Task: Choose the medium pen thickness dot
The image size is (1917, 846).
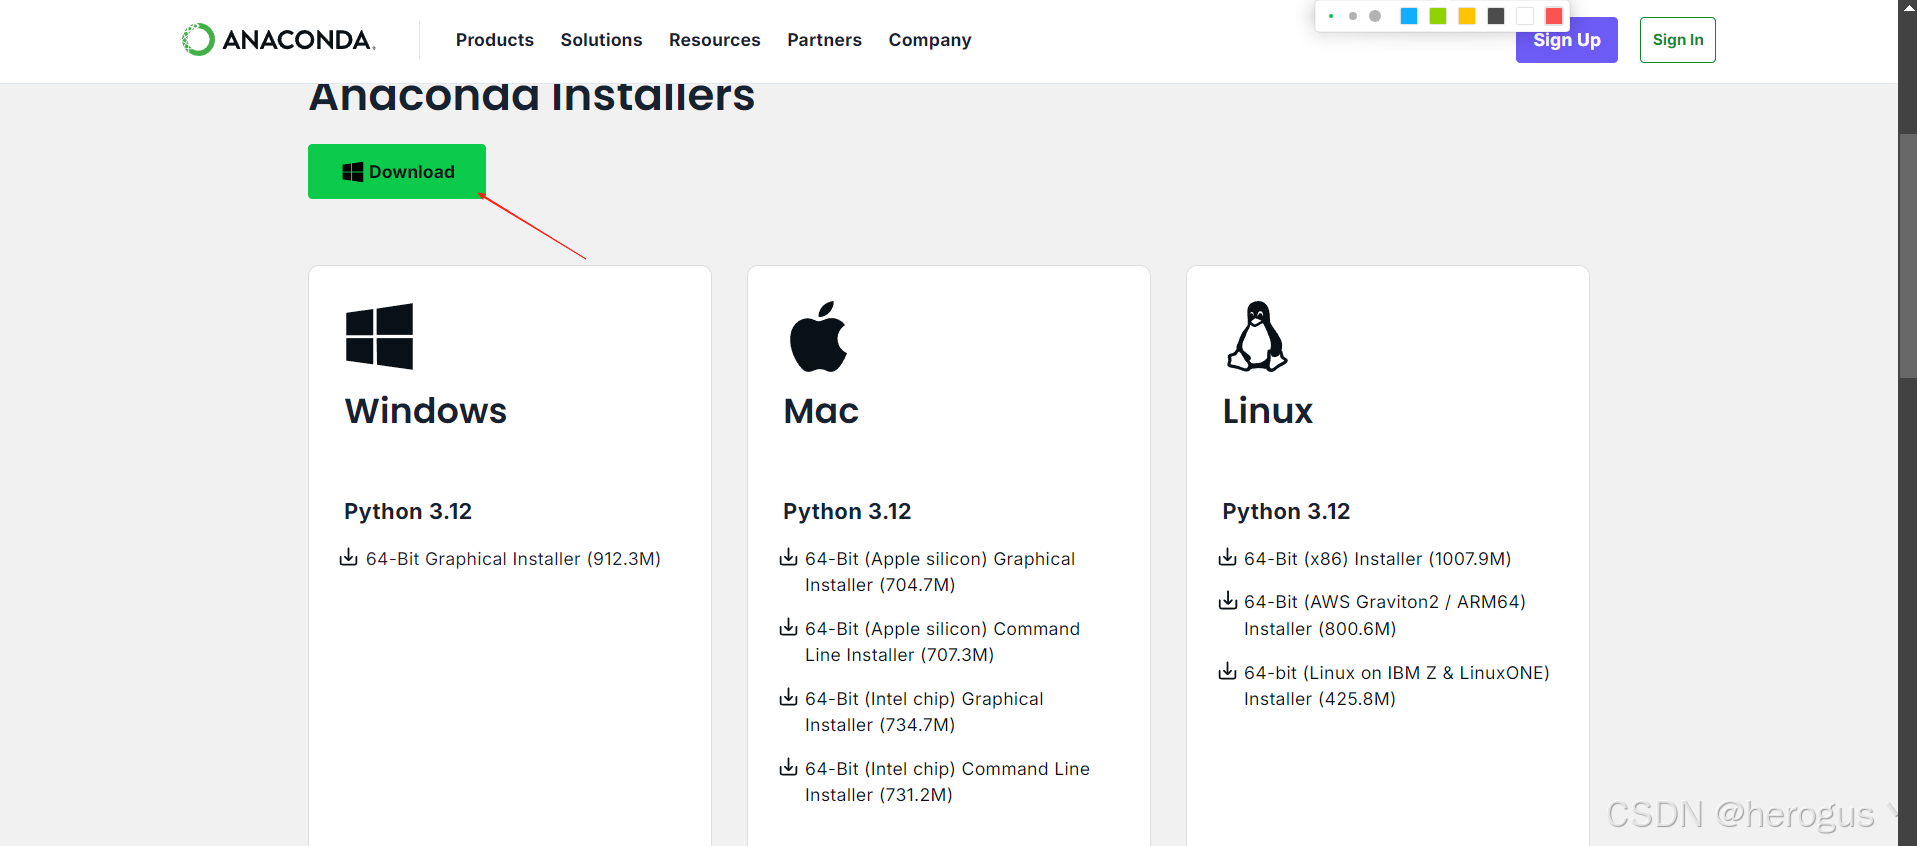Action: 1353,16
